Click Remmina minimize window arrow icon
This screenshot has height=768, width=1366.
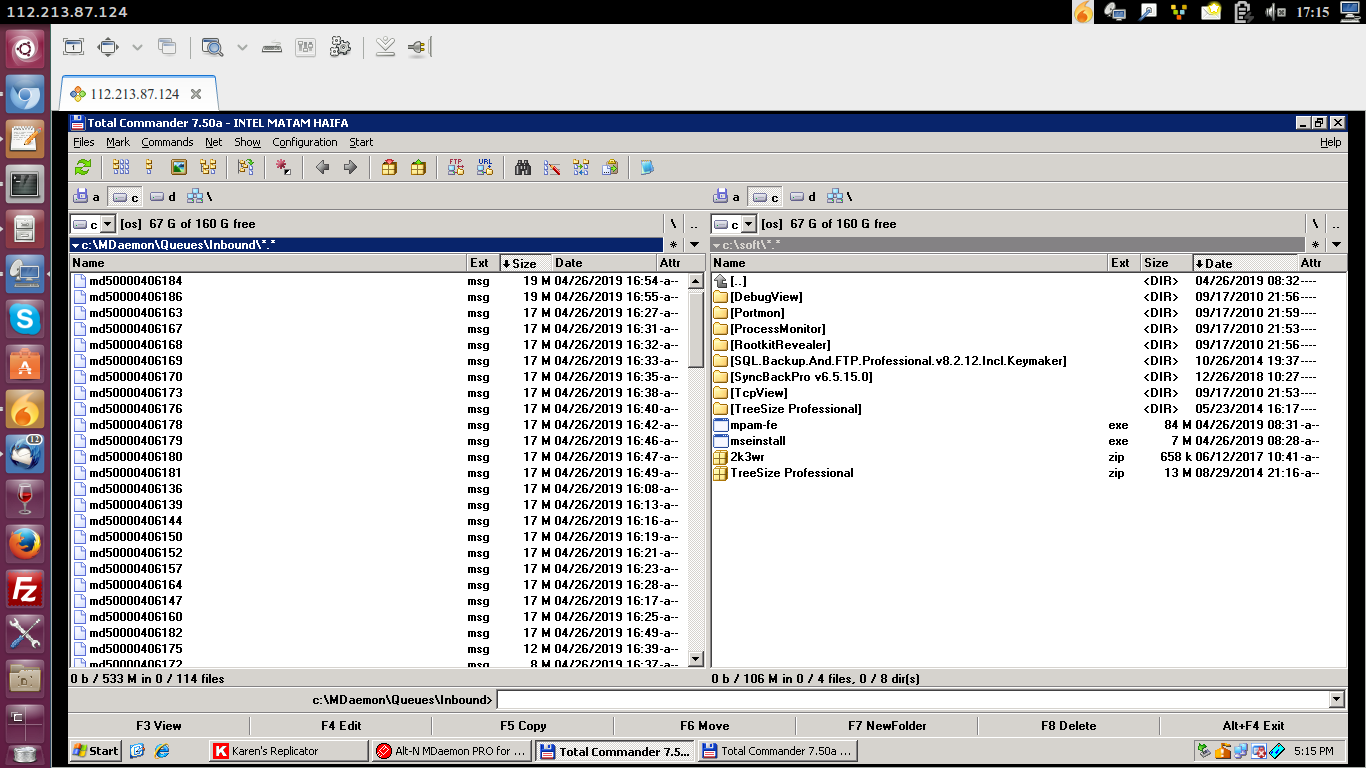(x=386, y=47)
